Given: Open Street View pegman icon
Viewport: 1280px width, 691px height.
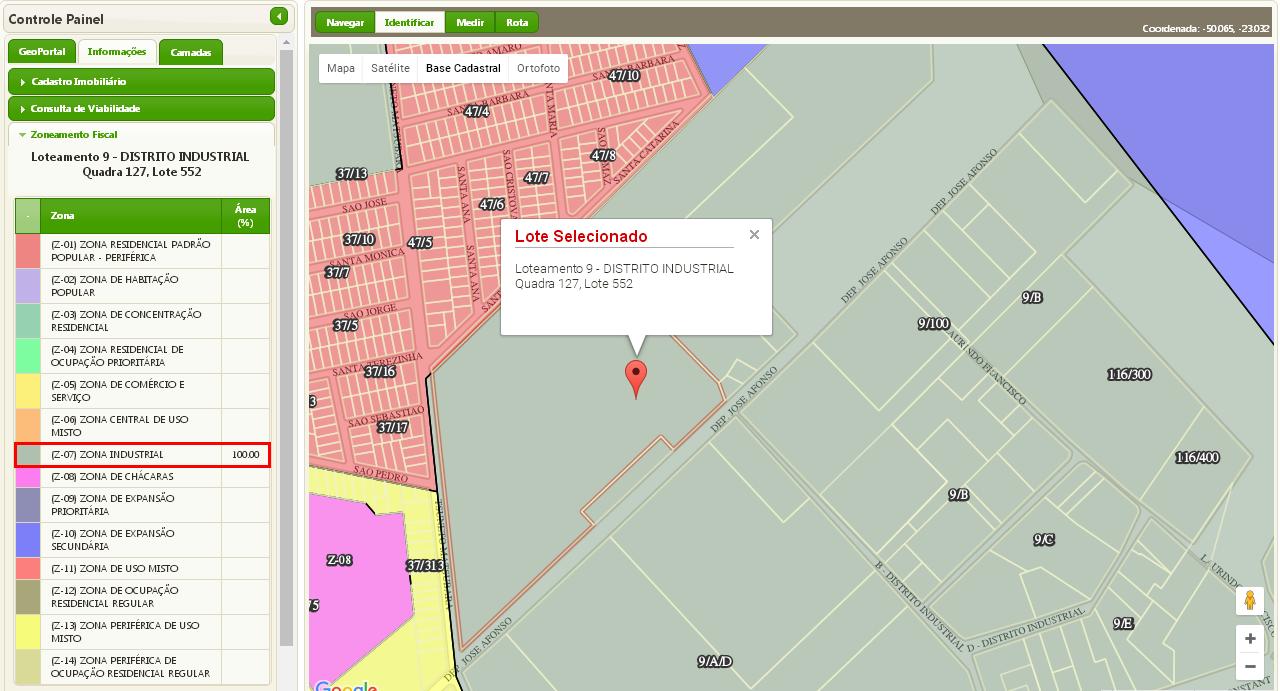Looking at the screenshot, I should [x=1249, y=601].
